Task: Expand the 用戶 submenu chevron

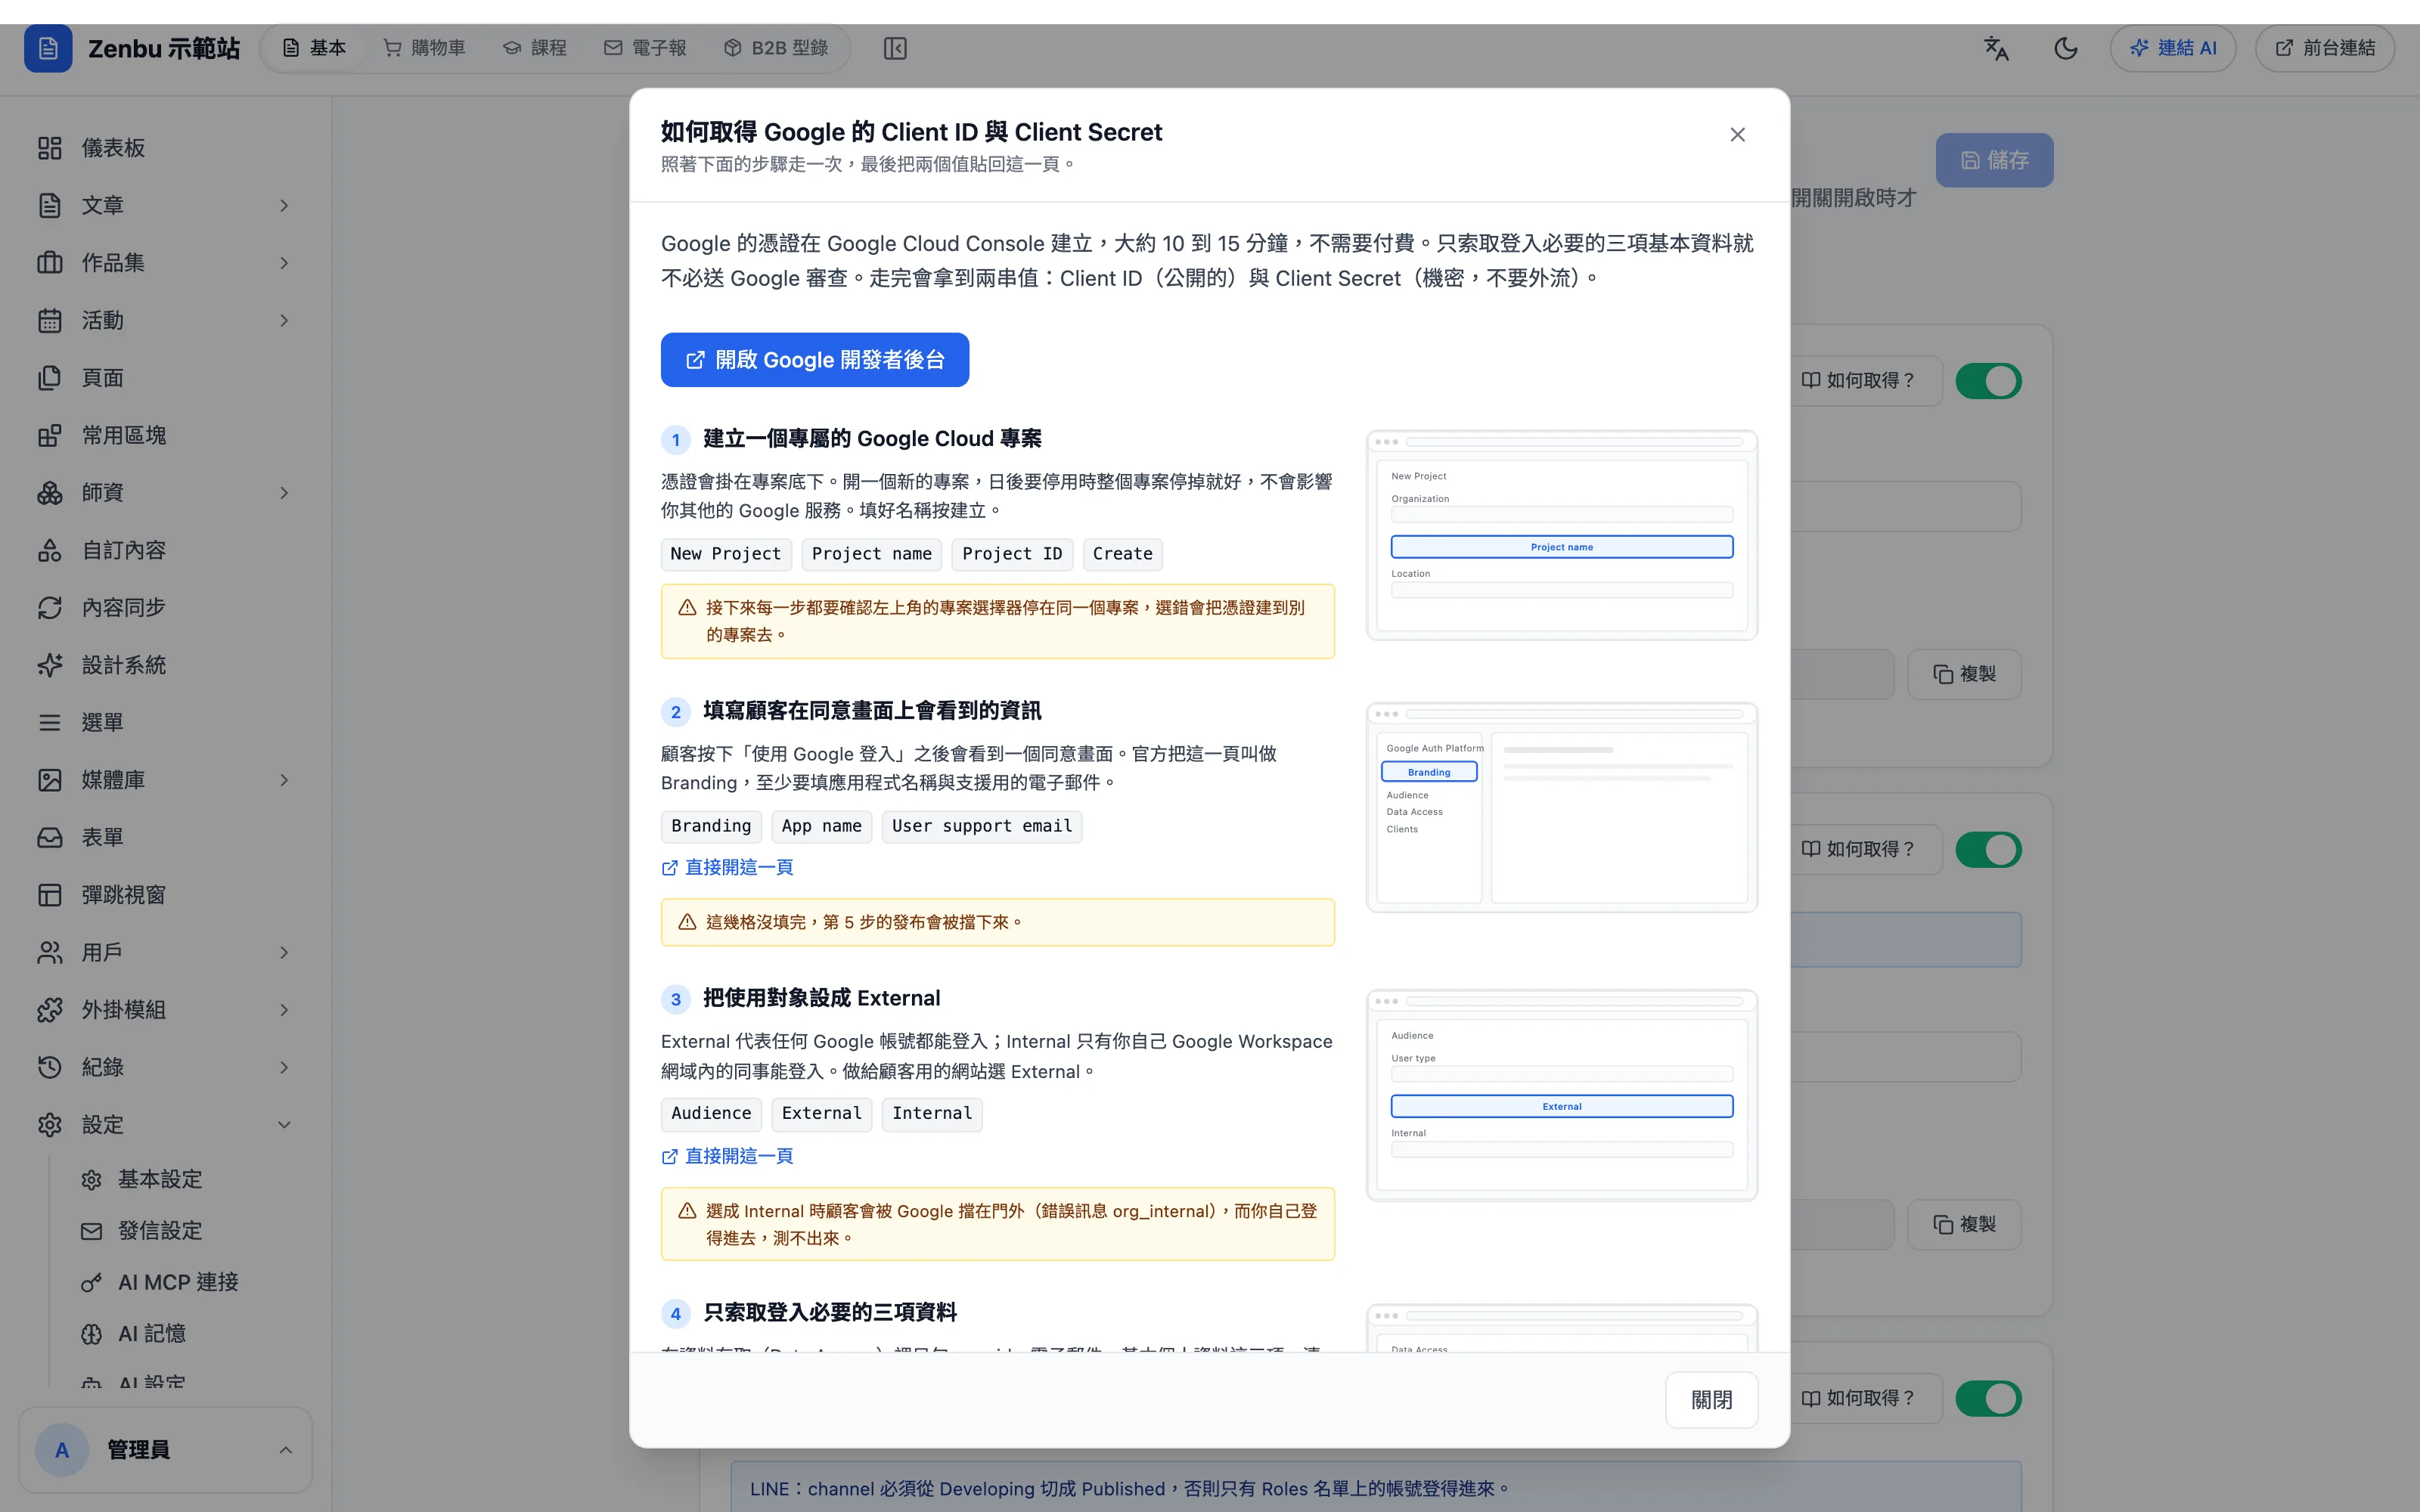Action: [284, 952]
